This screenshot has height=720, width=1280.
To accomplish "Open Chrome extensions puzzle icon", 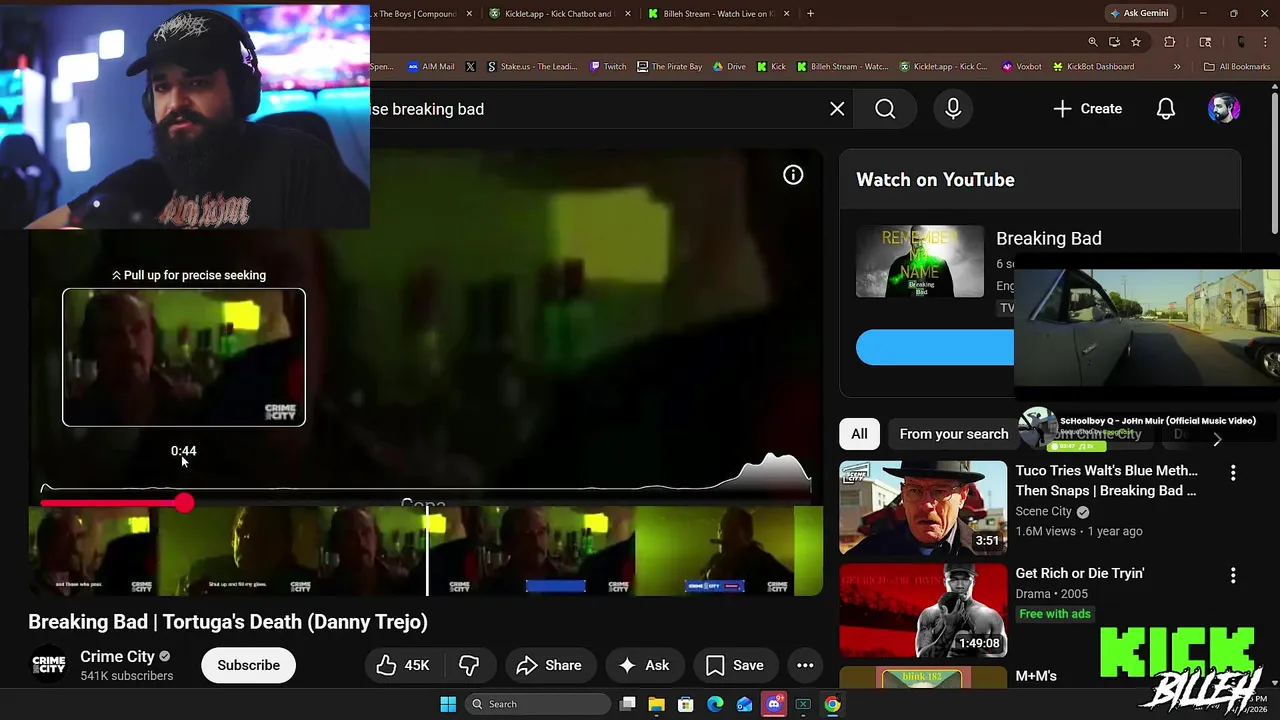I will (x=1170, y=42).
